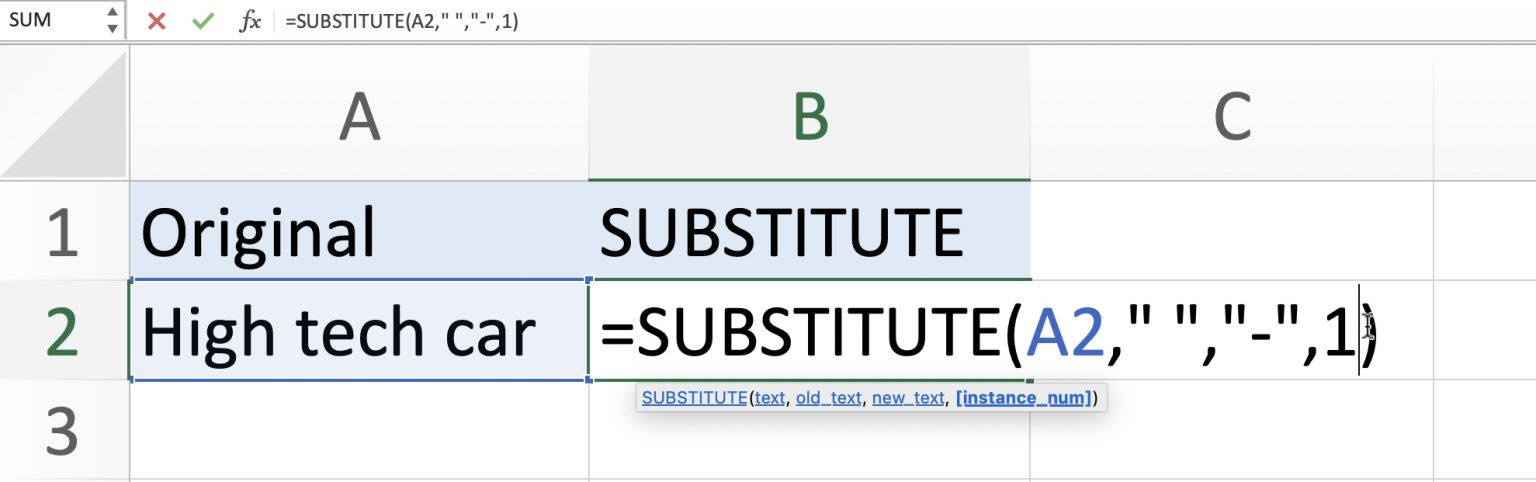Click the cell containing "High tech car"
The height and width of the screenshot is (482, 1536).
click(359, 331)
